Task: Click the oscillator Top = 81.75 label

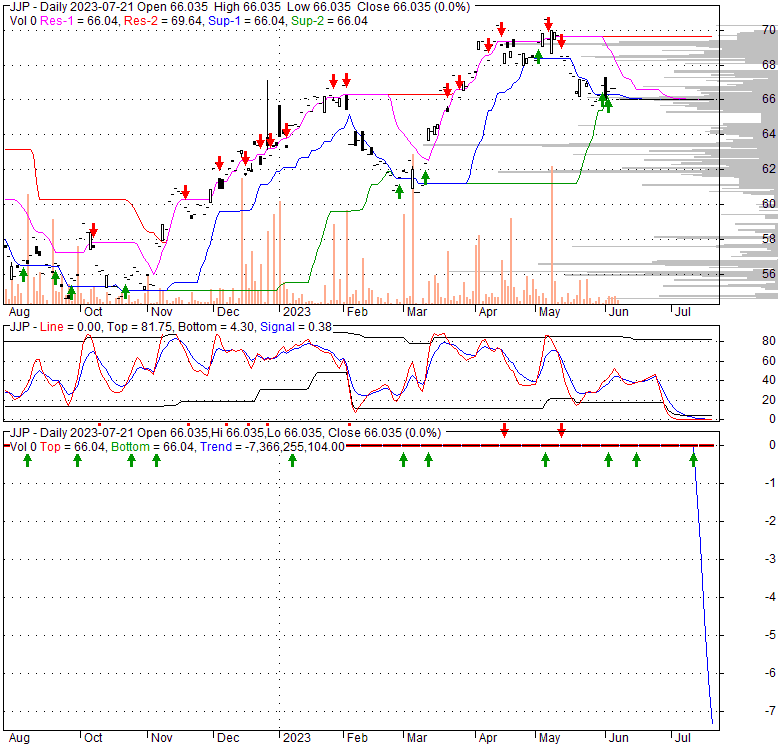Action: click(140, 327)
